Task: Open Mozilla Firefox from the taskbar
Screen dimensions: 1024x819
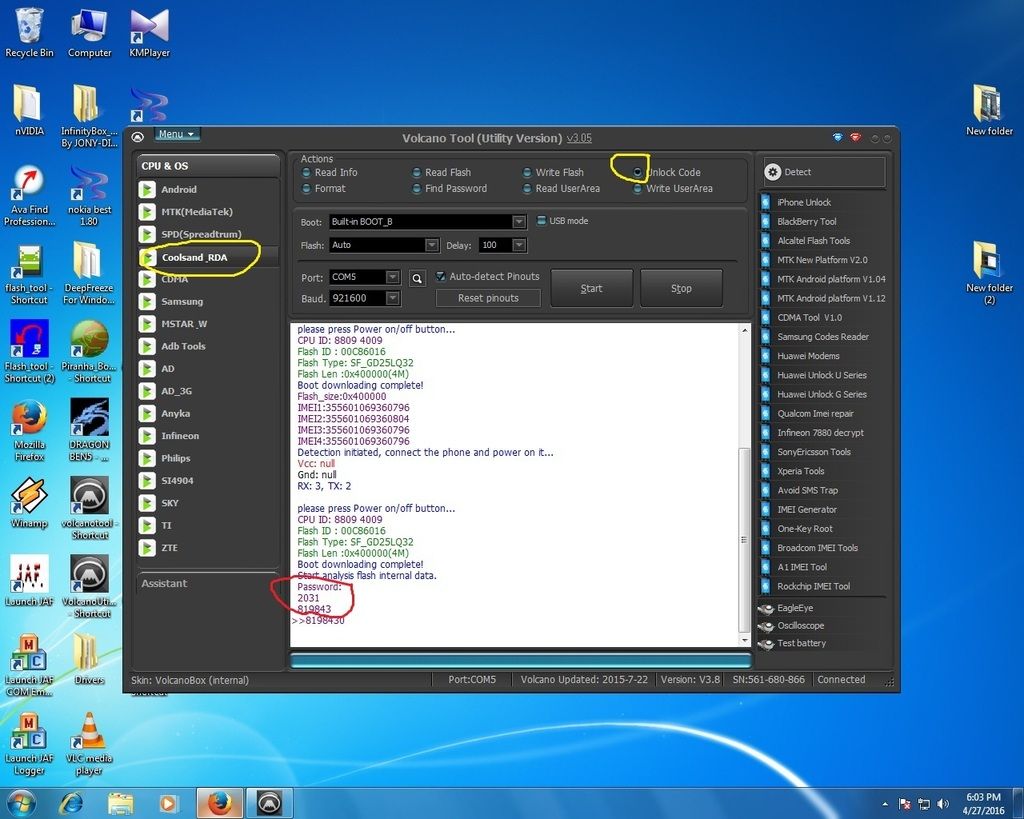Action: click(x=220, y=803)
